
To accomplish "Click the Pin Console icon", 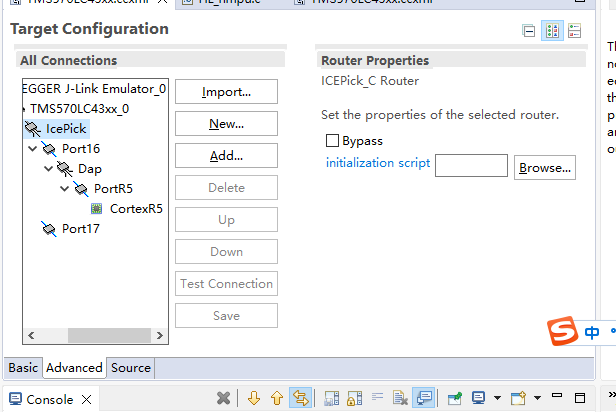I will coord(455,398).
